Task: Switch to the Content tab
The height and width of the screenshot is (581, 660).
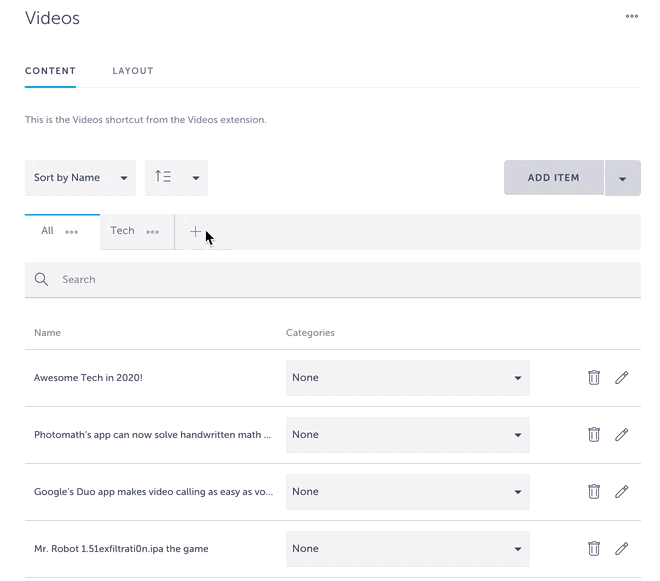Action: coord(51,71)
